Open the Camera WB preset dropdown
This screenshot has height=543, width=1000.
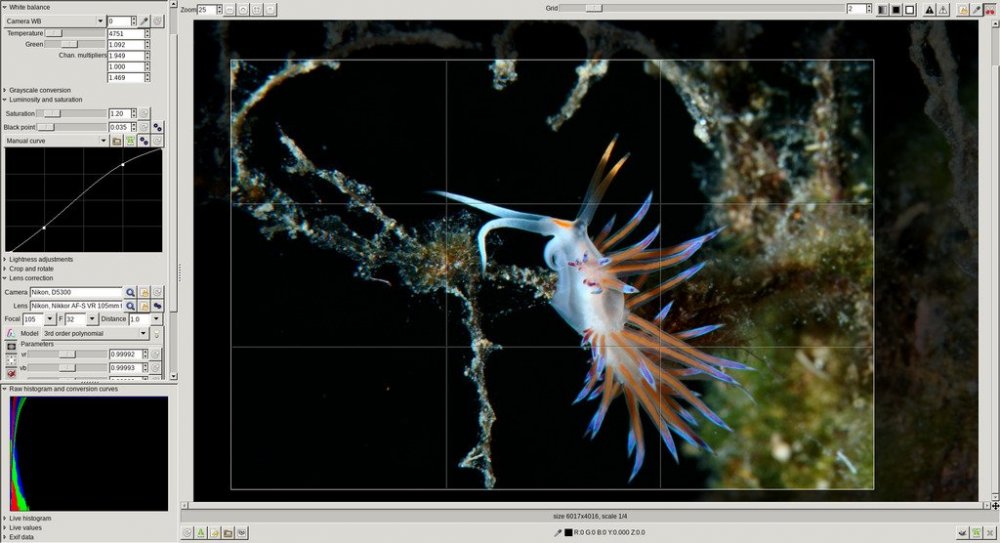tap(54, 21)
